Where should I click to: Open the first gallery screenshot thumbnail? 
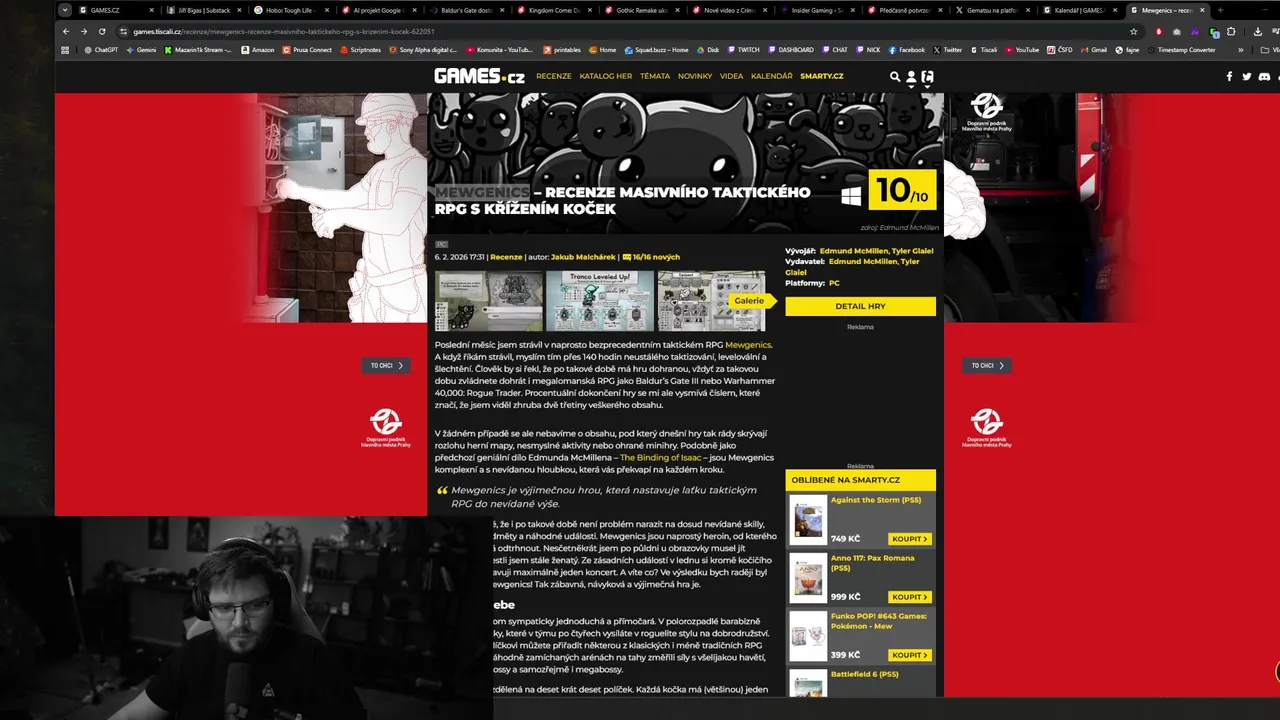[489, 300]
